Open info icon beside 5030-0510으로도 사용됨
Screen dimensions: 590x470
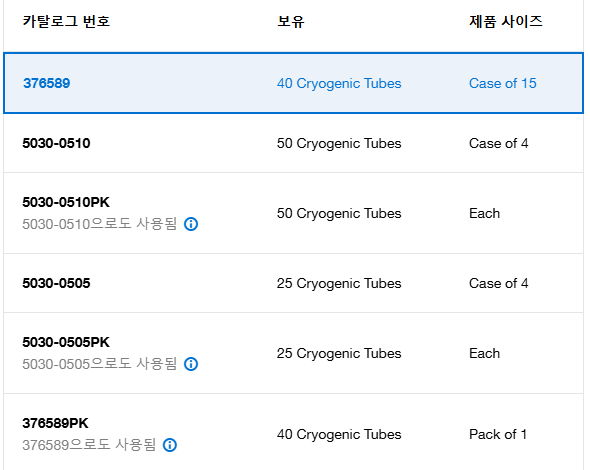click(x=191, y=224)
